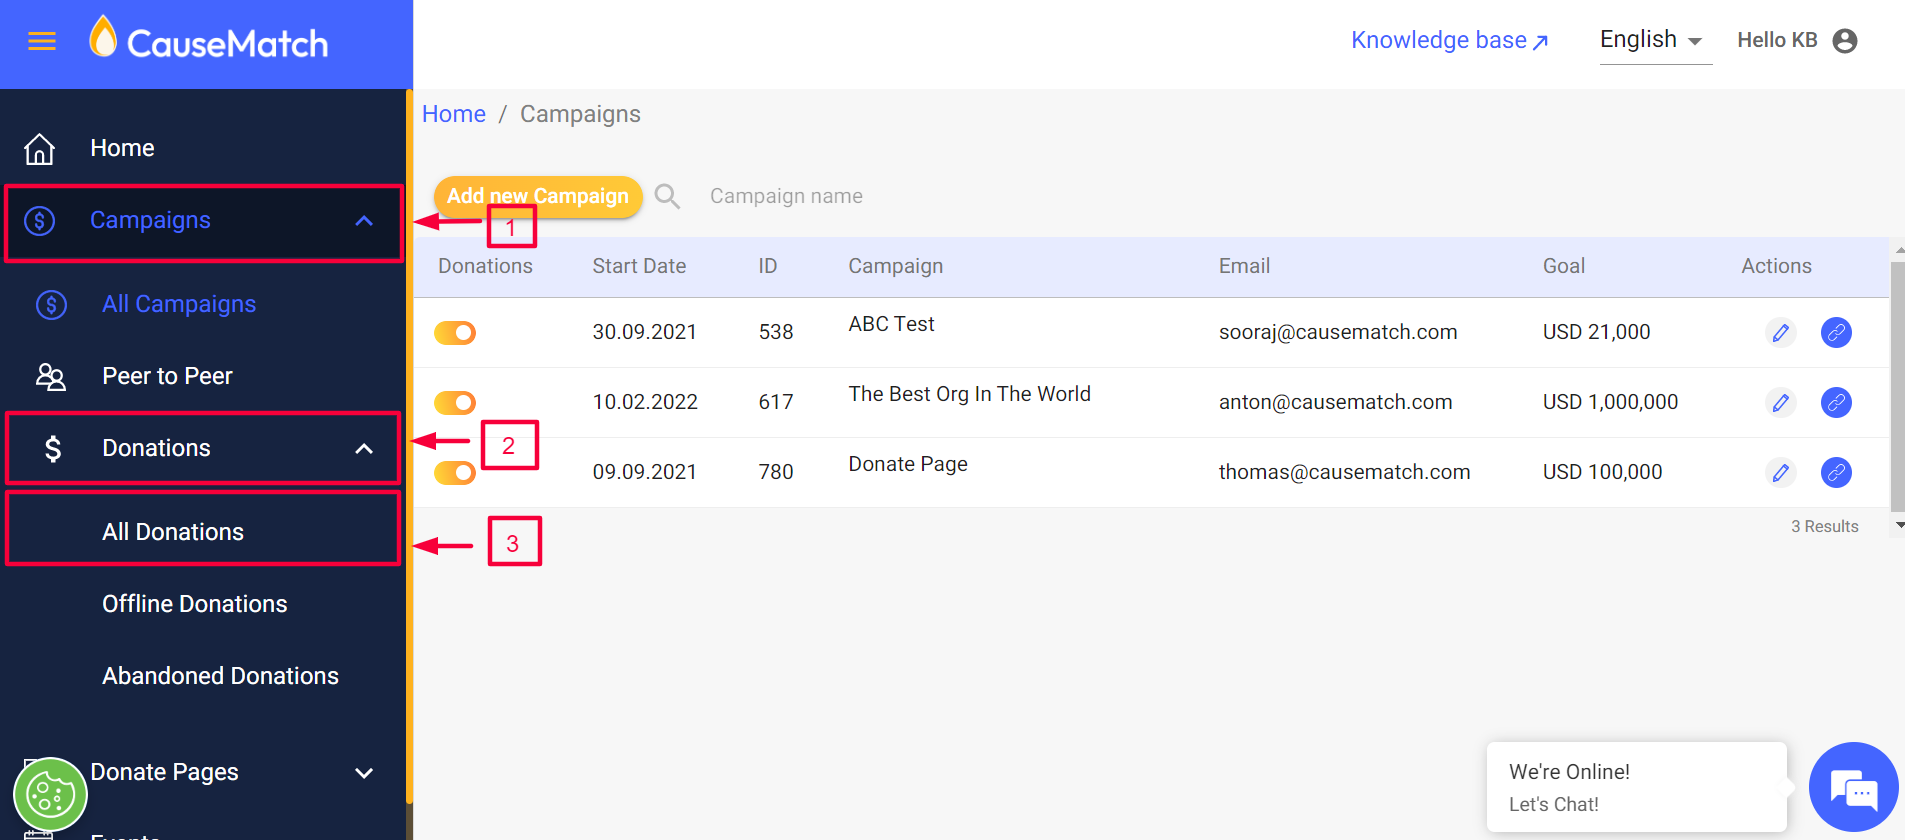The width and height of the screenshot is (1905, 840).
Task: Click the 30.09.2021 start date
Action: 644,332
